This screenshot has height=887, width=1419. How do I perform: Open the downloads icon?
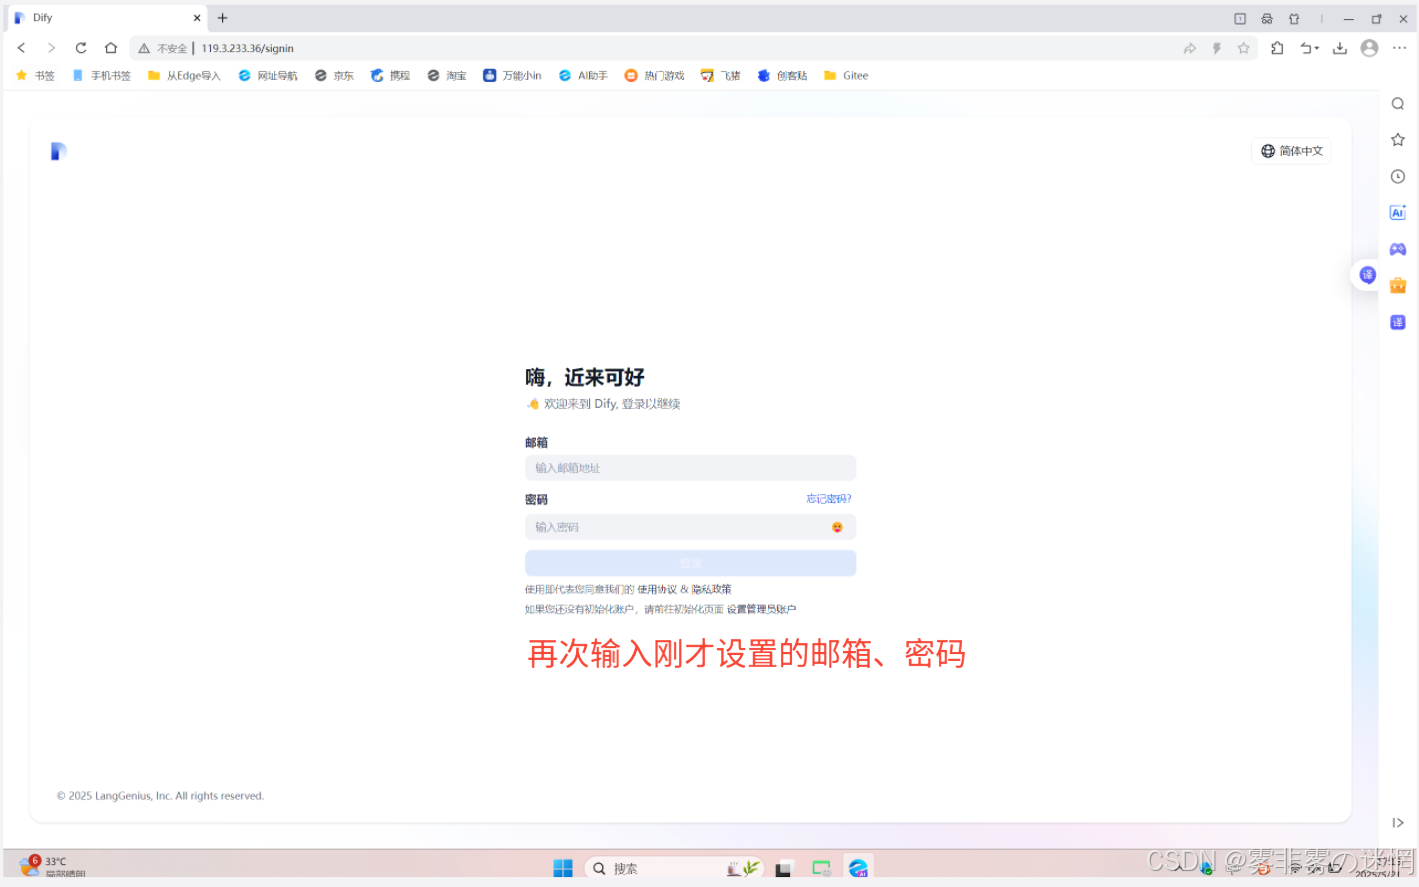pos(1340,48)
